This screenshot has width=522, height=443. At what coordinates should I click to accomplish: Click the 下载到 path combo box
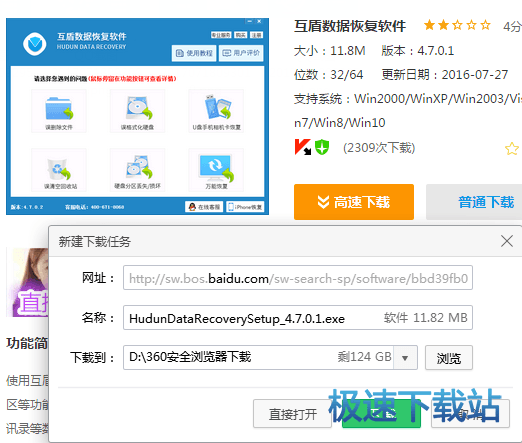(x=270, y=357)
